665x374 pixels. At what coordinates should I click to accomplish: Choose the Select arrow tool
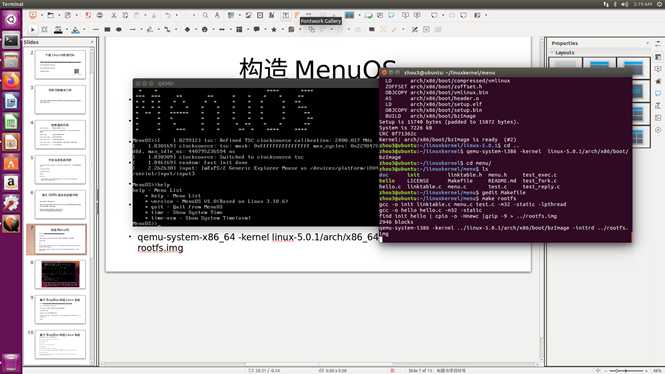tap(33, 30)
